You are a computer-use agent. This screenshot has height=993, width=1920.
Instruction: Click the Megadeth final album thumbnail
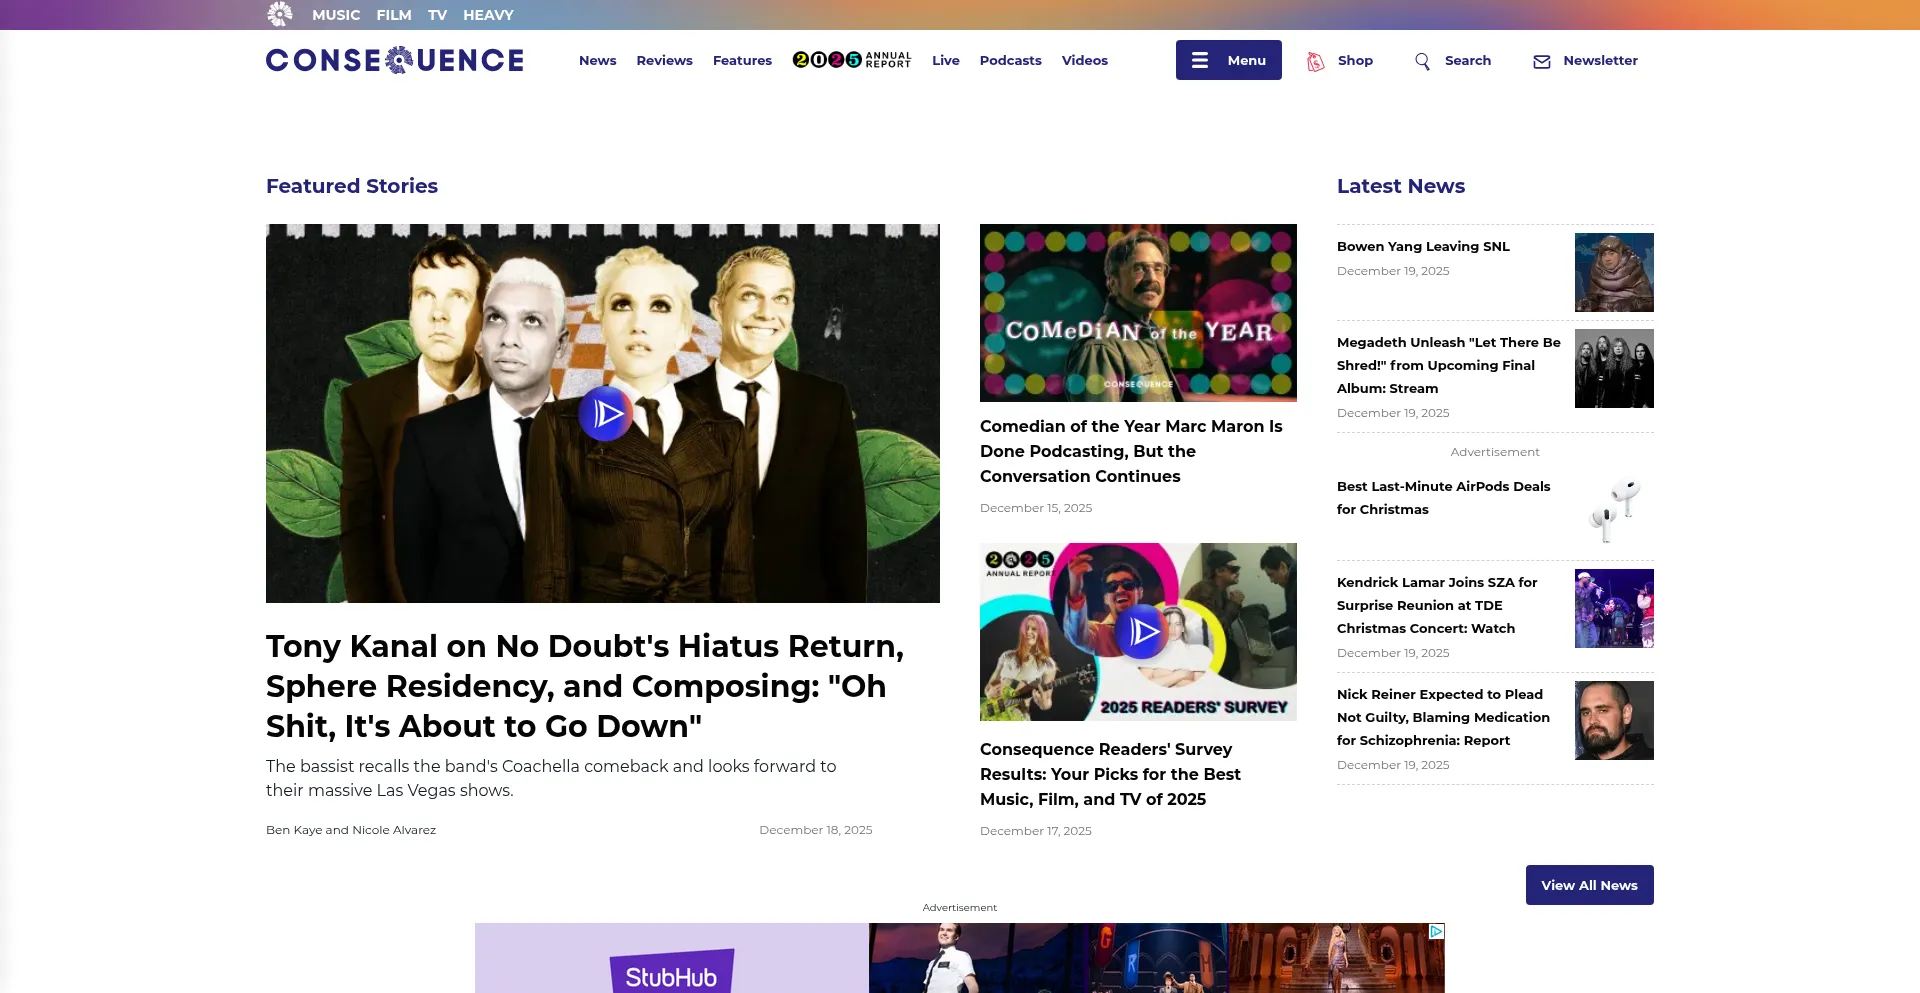click(1614, 368)
